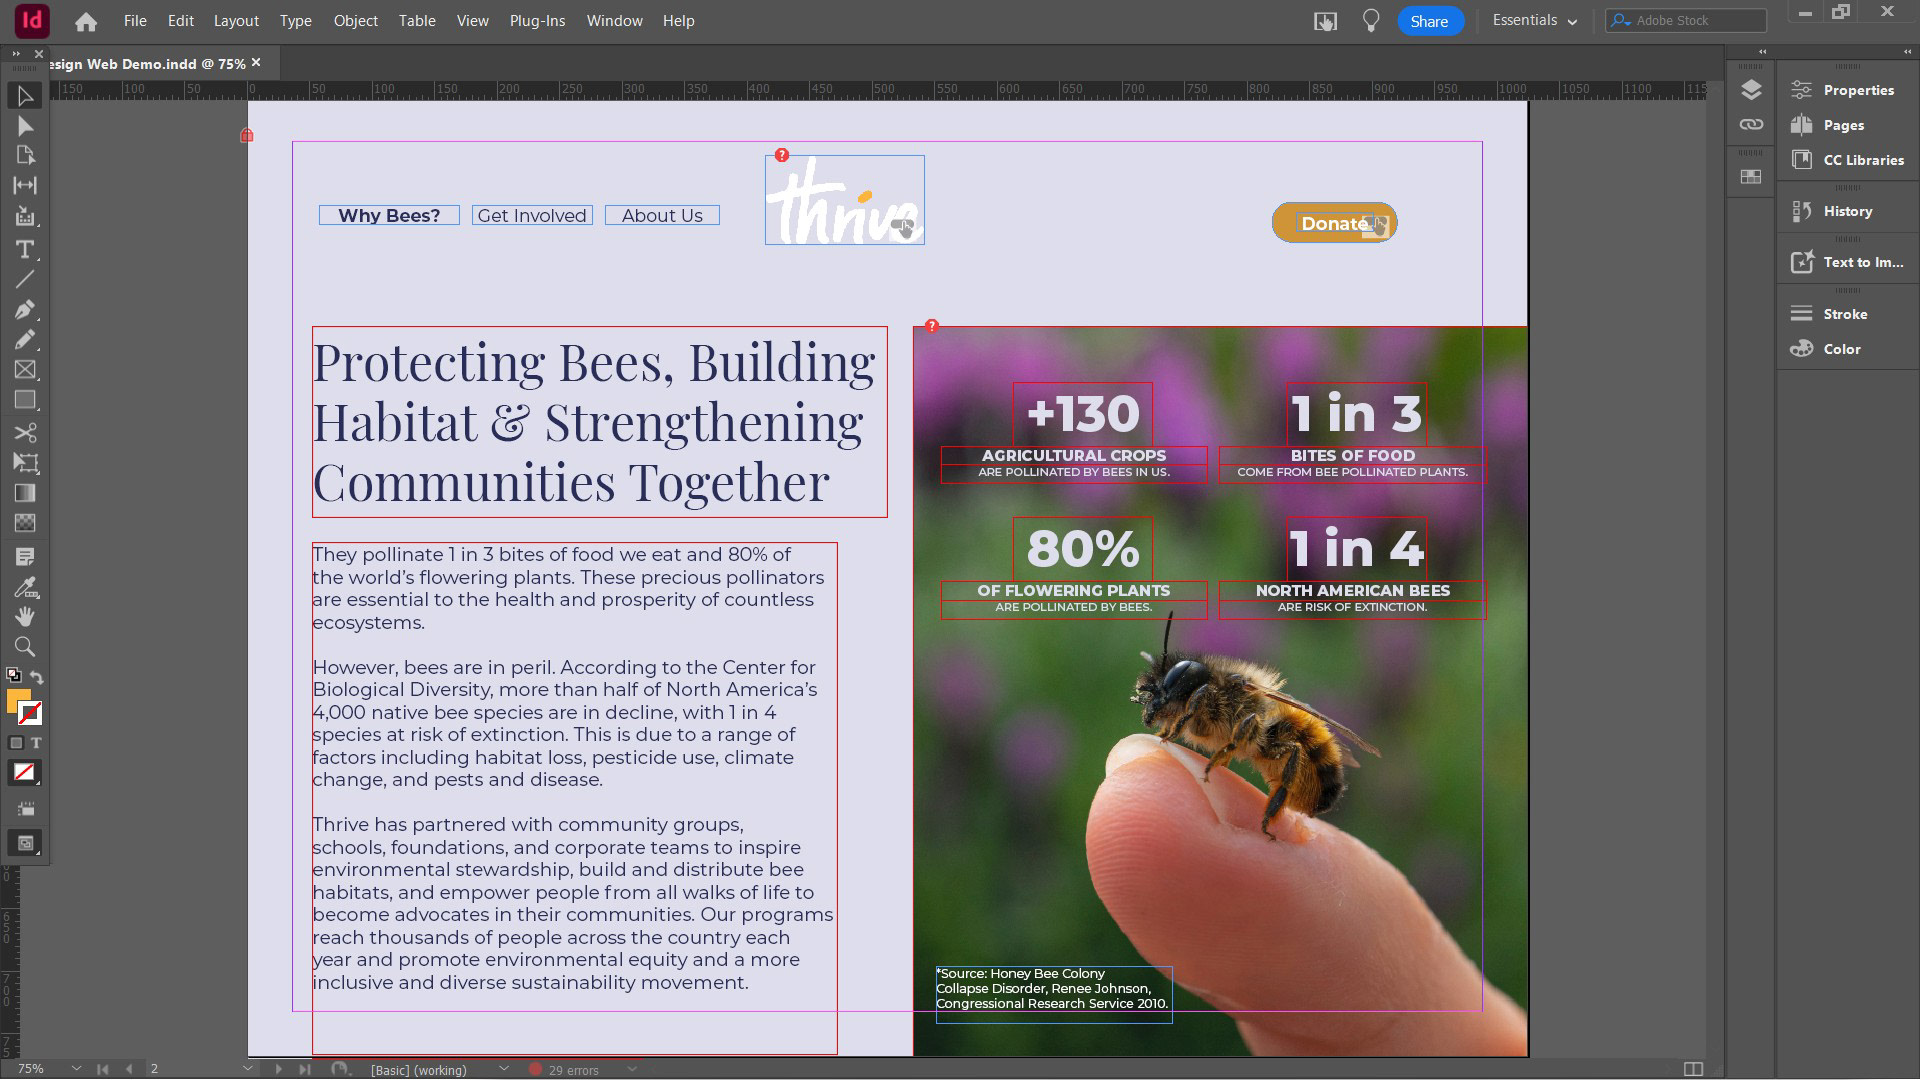The height and width of the screenshot is (1080, 1920).
Task: Click the Share button
Action: [x=1429, y=21]
